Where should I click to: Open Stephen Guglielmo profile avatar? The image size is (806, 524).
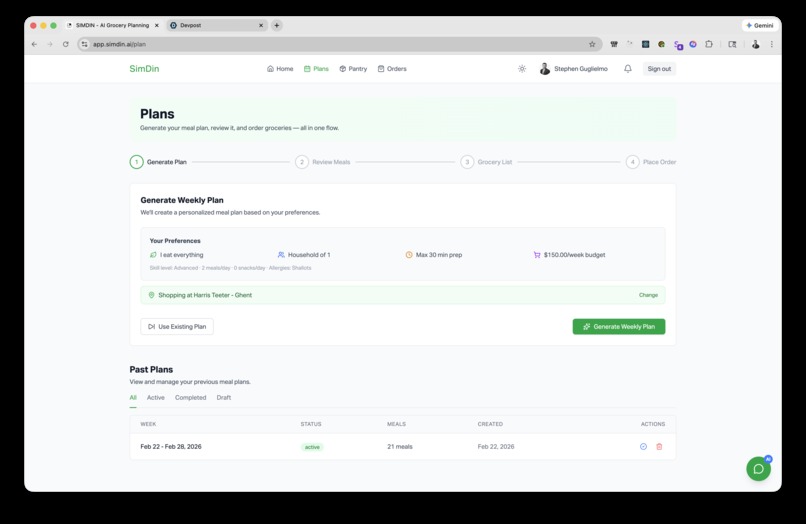pyautogui.click(x=545, y=68)
